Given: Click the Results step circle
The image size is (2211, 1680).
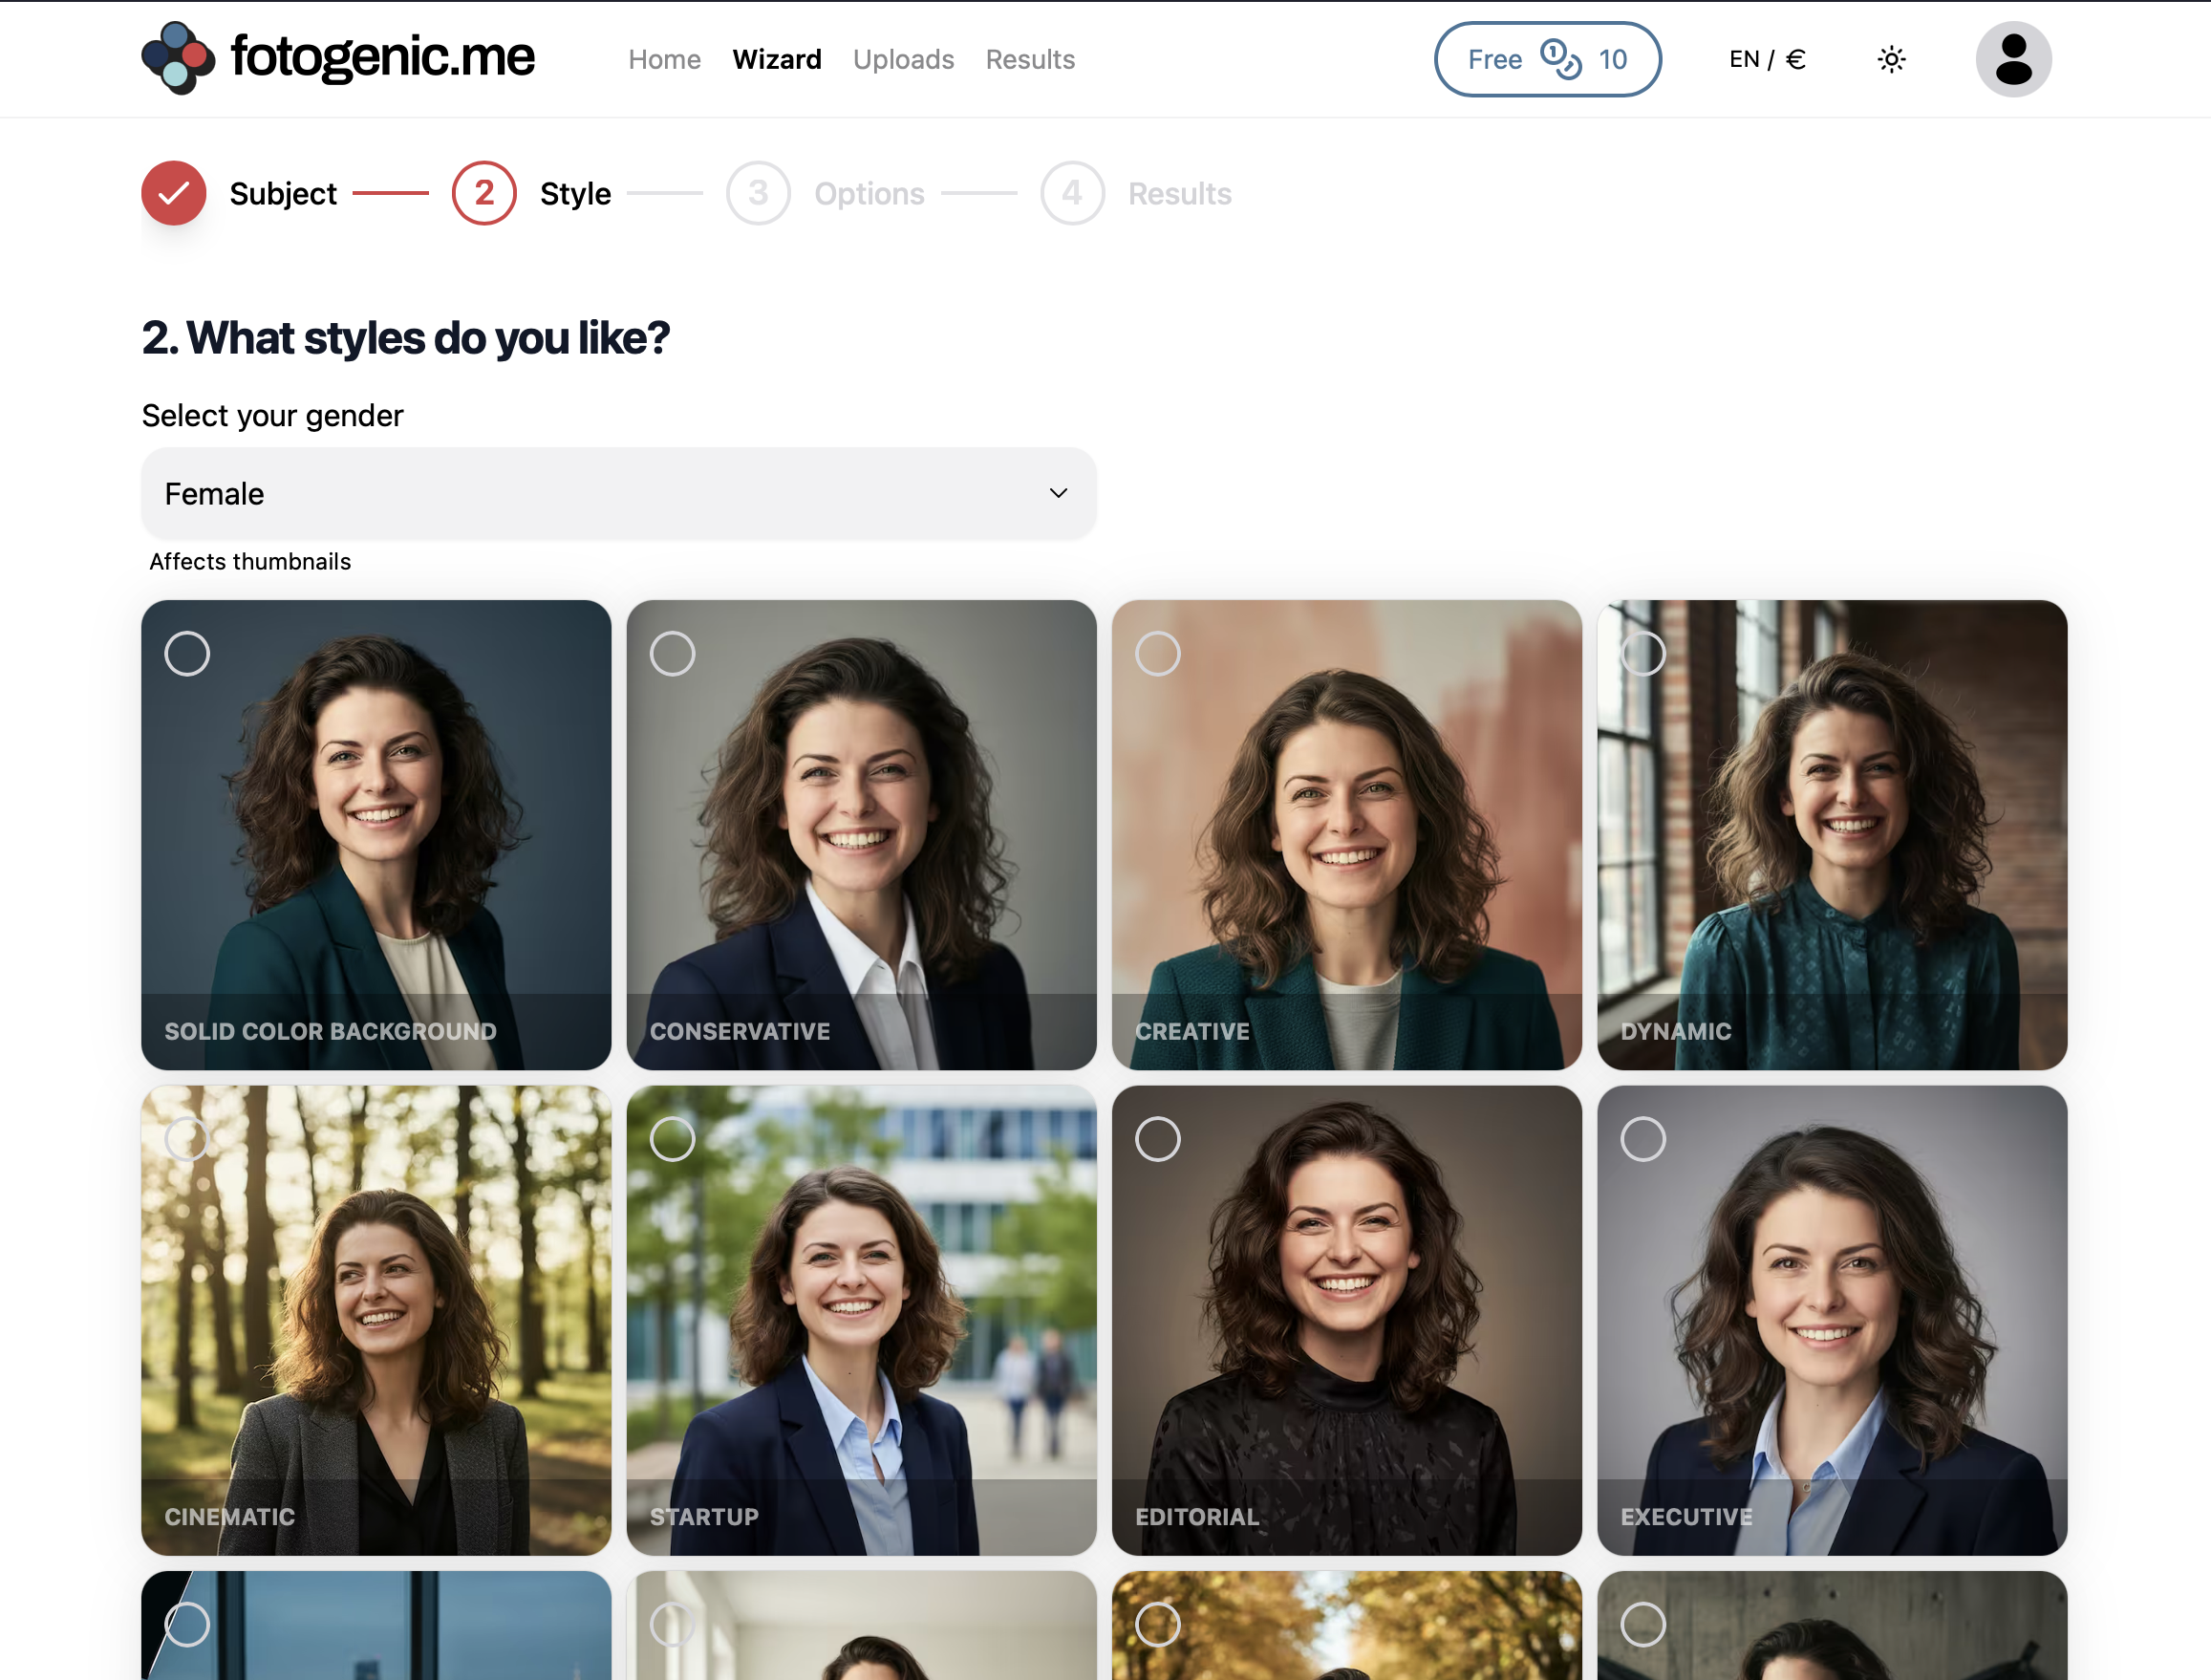Looking at the screenshot, I should coord(1072,193).
